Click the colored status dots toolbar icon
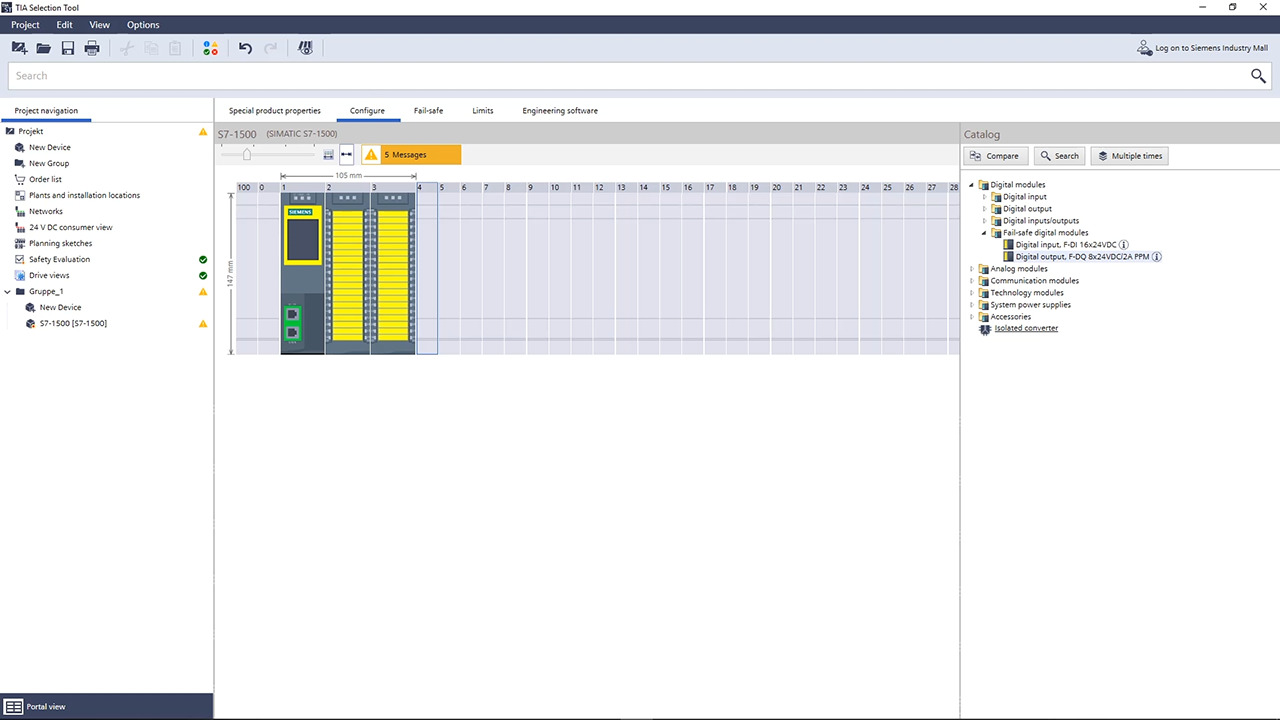The height and width of the screenshot is (720, 1280). point(210,48)
